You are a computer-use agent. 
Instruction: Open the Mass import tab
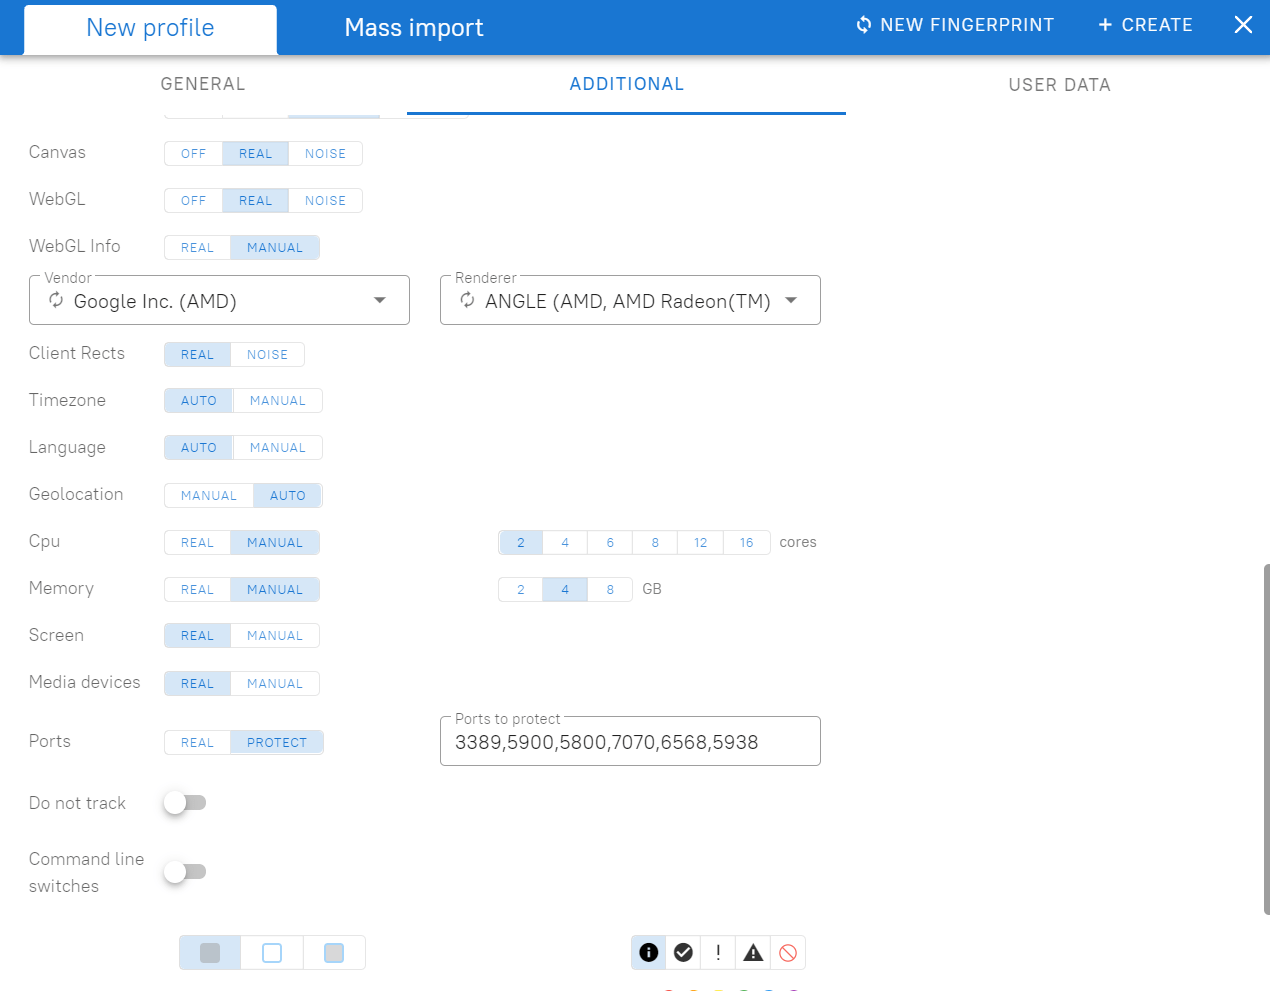pyautogui.click(x=414, y=28)
